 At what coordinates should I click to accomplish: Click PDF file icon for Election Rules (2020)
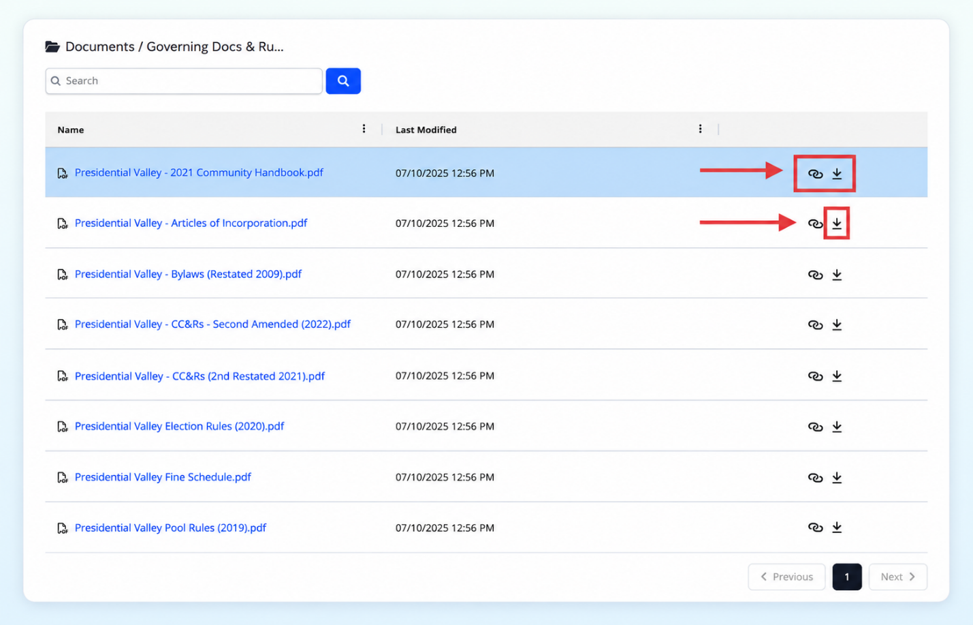pyautogui.click(x=62, y=426)
